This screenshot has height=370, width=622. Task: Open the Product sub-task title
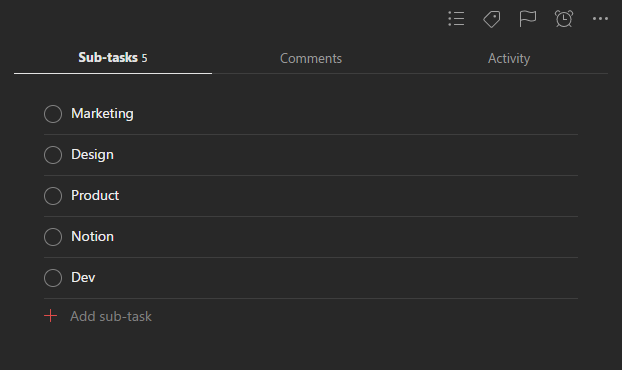pyautogui.click(x=95, y=196)
